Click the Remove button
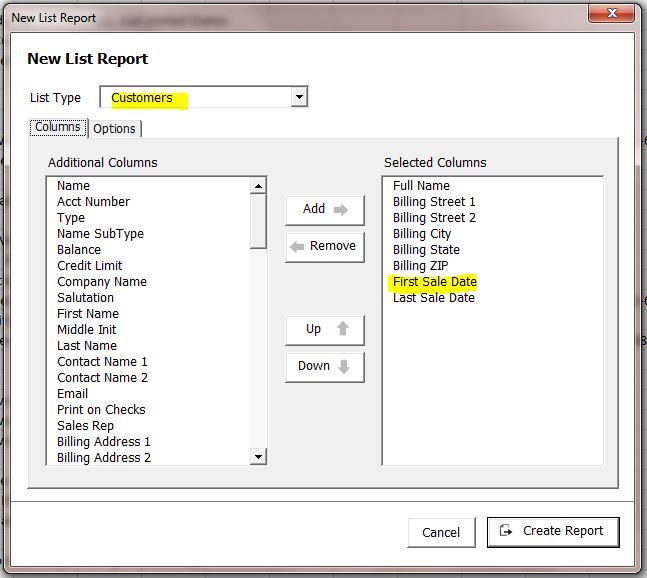Image resolution: width=647 pixels, height=578 pixels. pos(325,246)
